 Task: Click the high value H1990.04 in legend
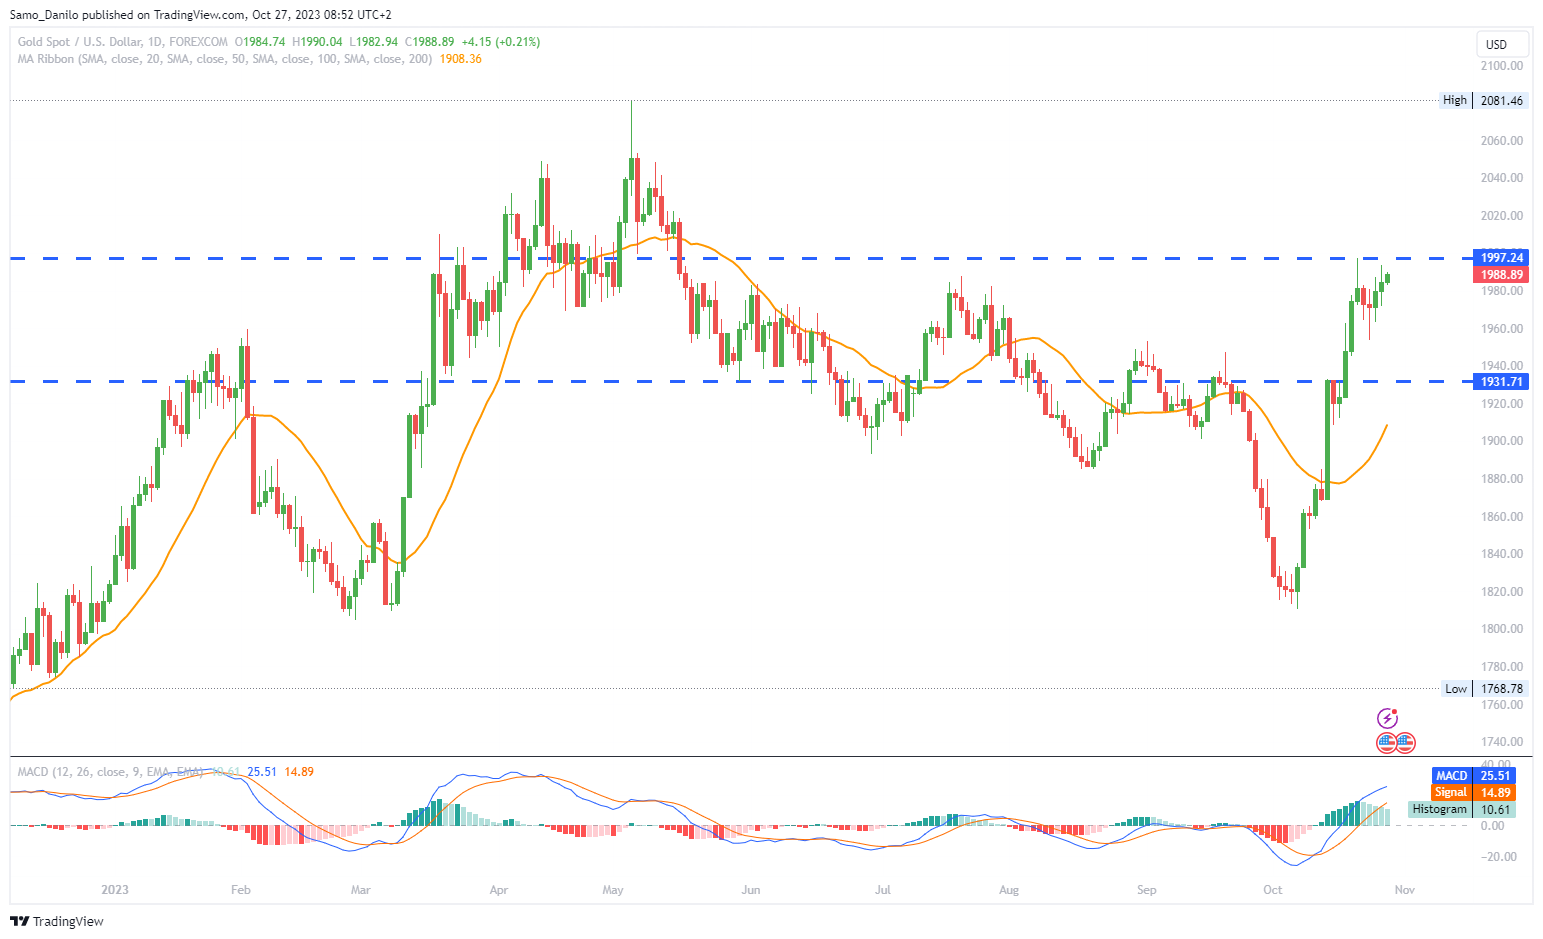pos(317,42)
